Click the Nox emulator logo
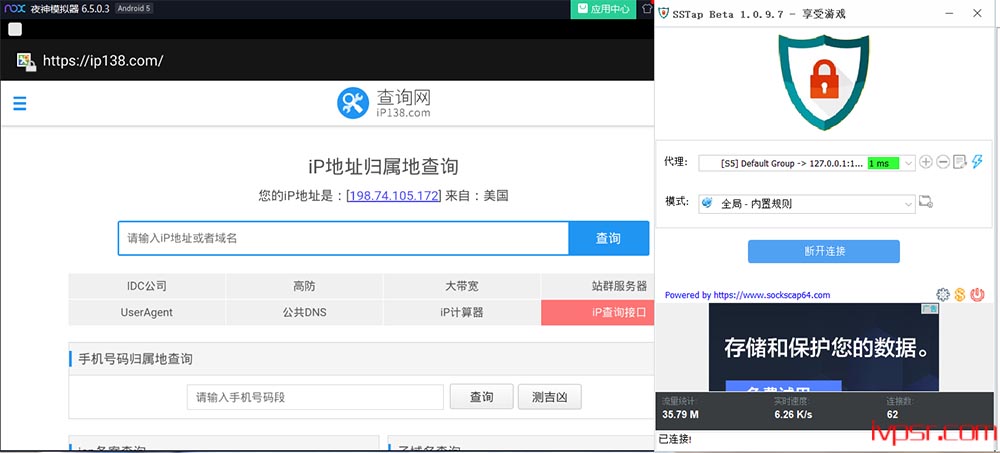Image resolution: width=1000 pixels, height=453 pixels. pyautogui.click(x=15, y=9)
